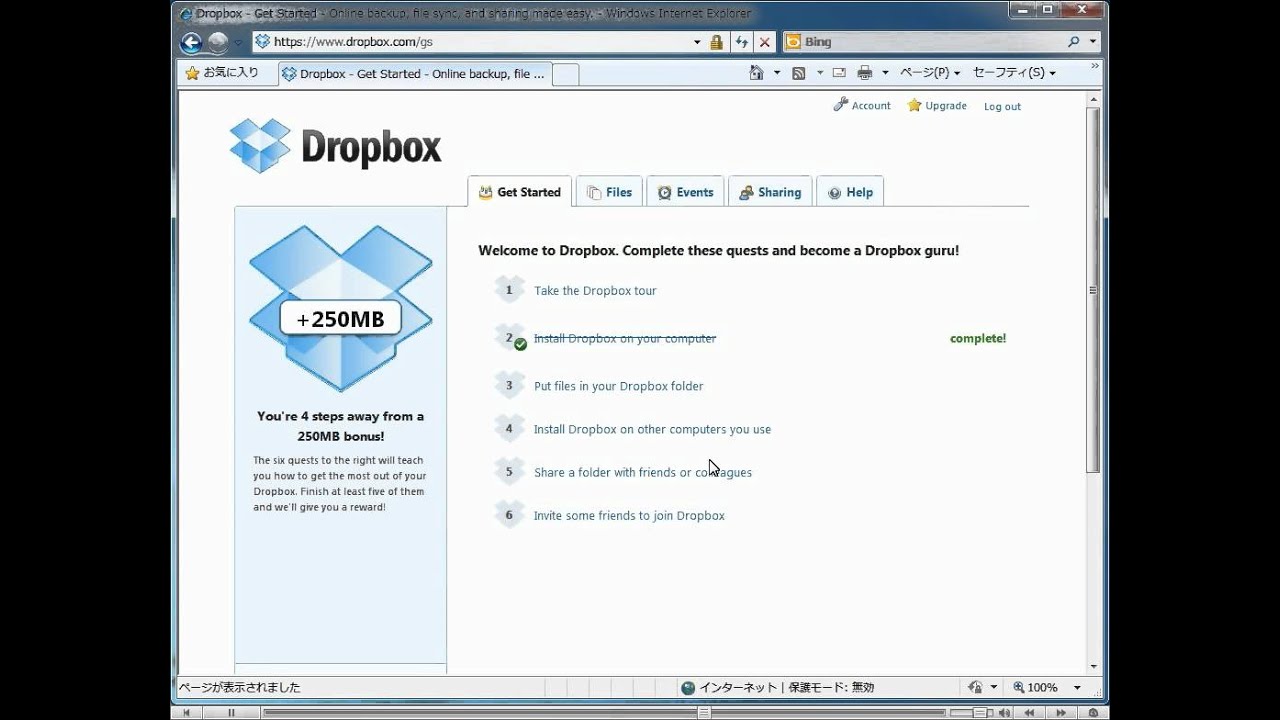This screenshot has height=720, width=1280.
Task: Expand the feeds dropdown arrow
Action: (819, 73)
